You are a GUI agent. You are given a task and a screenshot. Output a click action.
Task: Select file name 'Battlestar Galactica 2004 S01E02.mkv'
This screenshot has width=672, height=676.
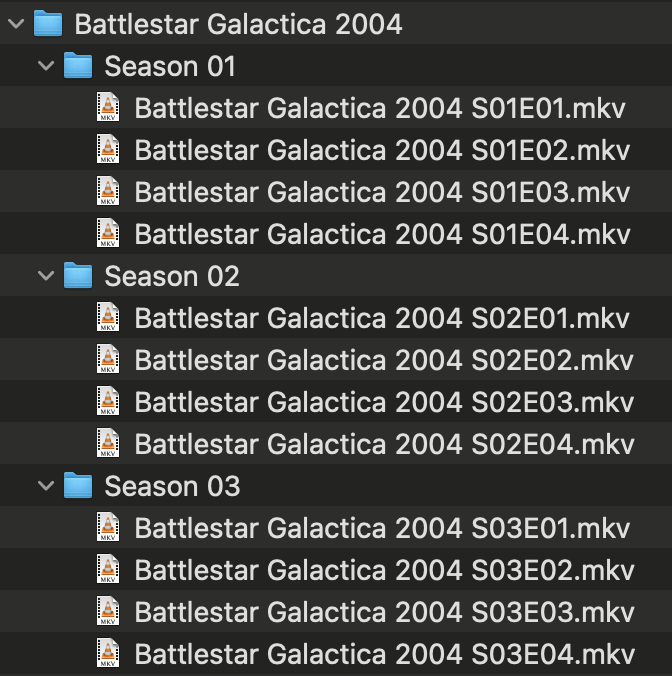[382, 150]
